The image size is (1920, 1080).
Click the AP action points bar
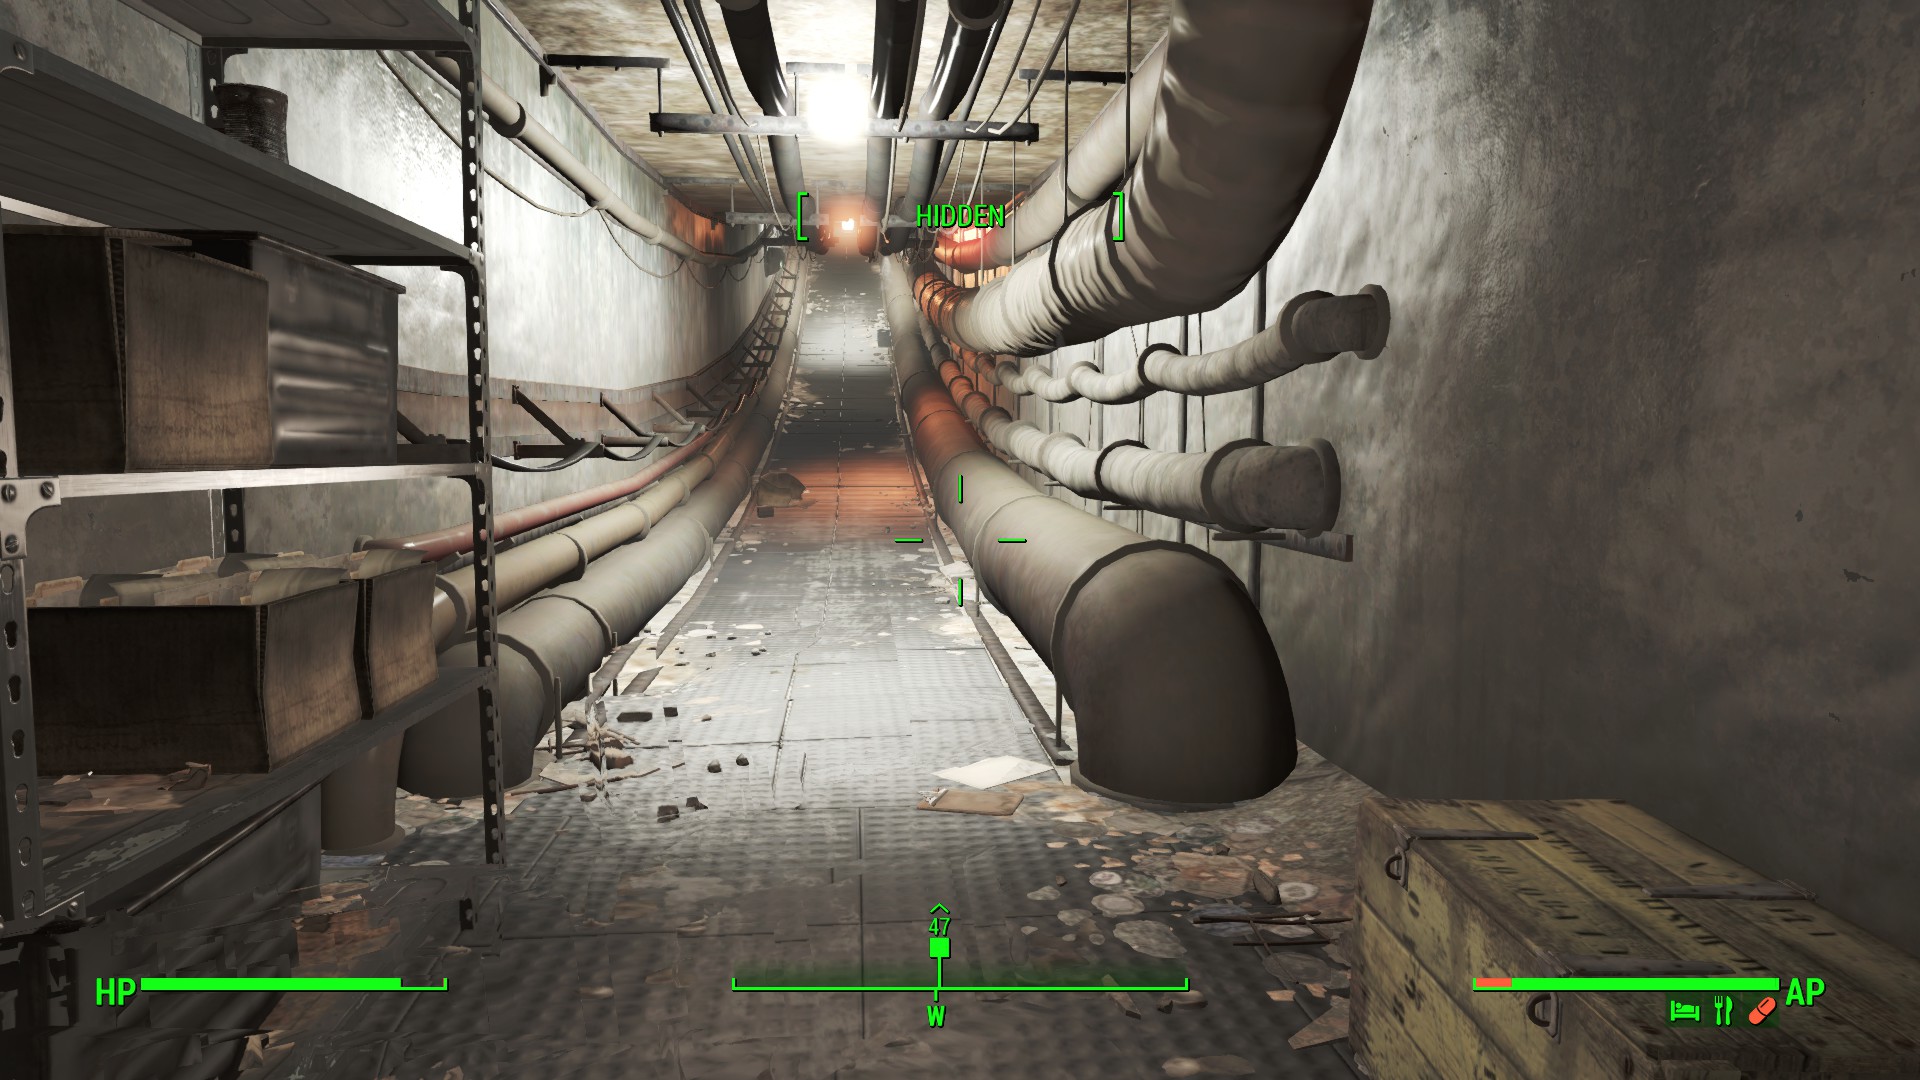coord(1626,984)
